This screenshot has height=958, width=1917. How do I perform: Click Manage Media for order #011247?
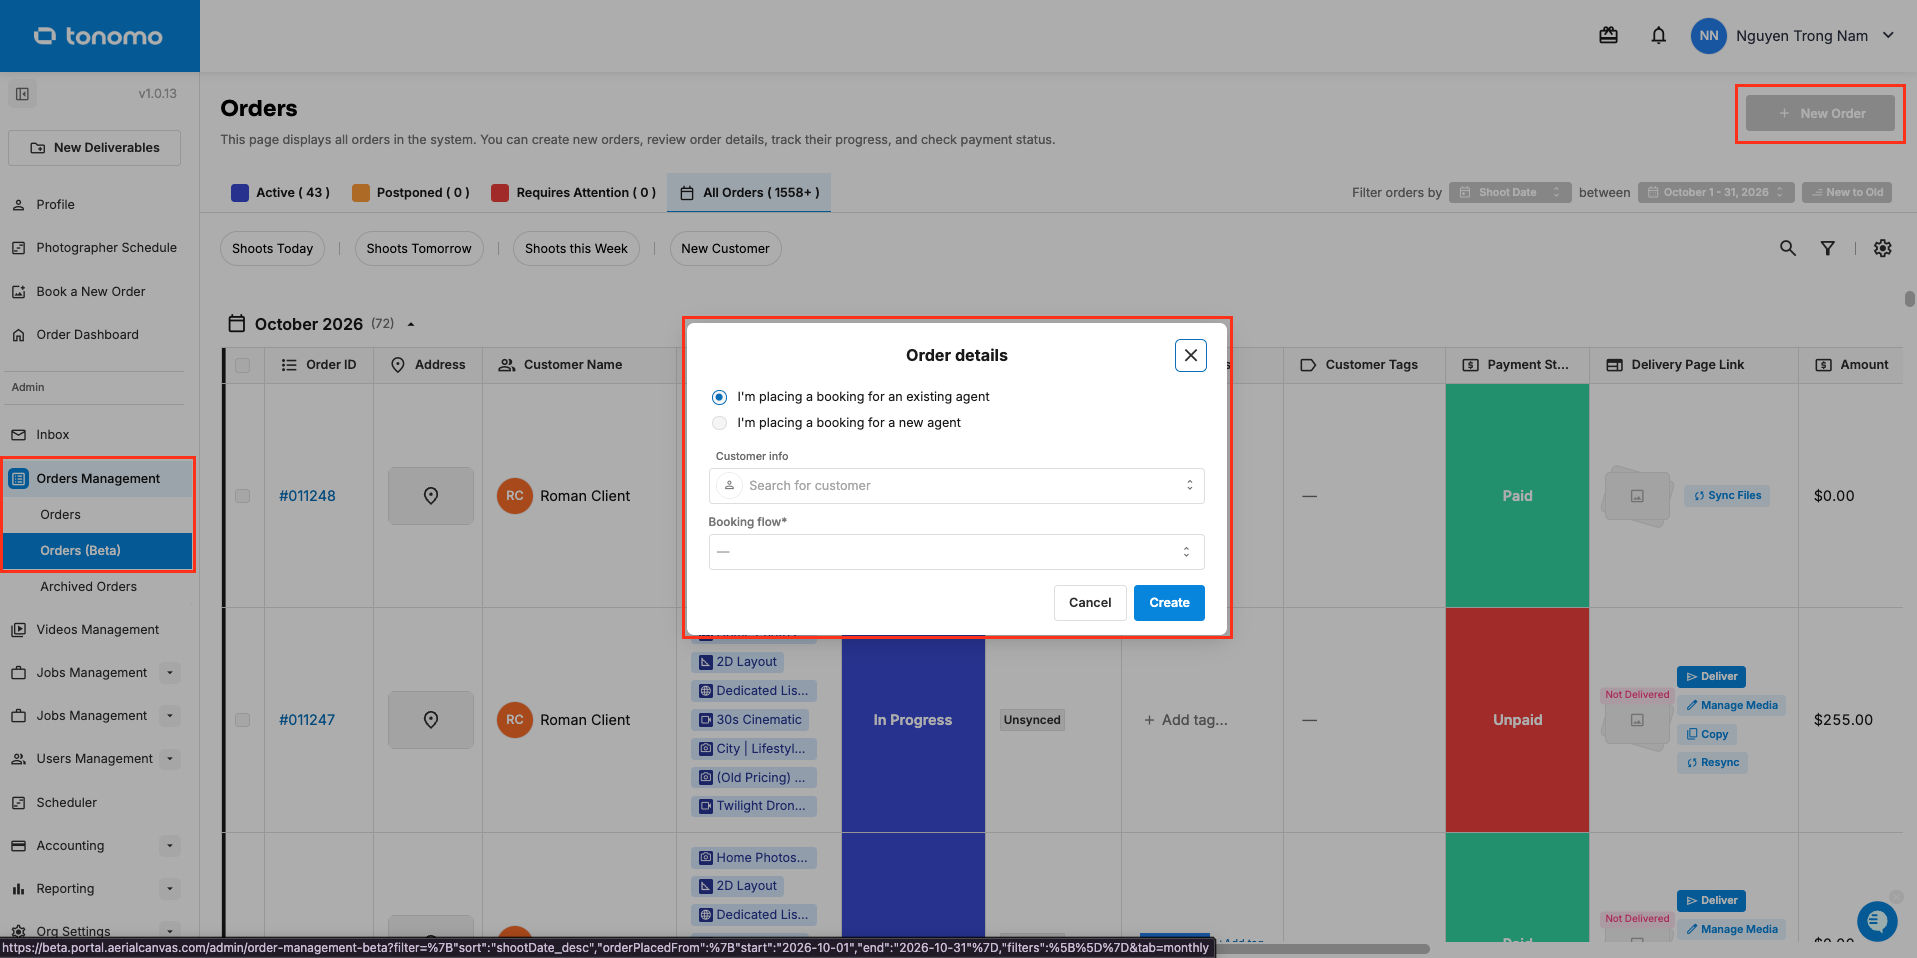(x=1731, y=705)
